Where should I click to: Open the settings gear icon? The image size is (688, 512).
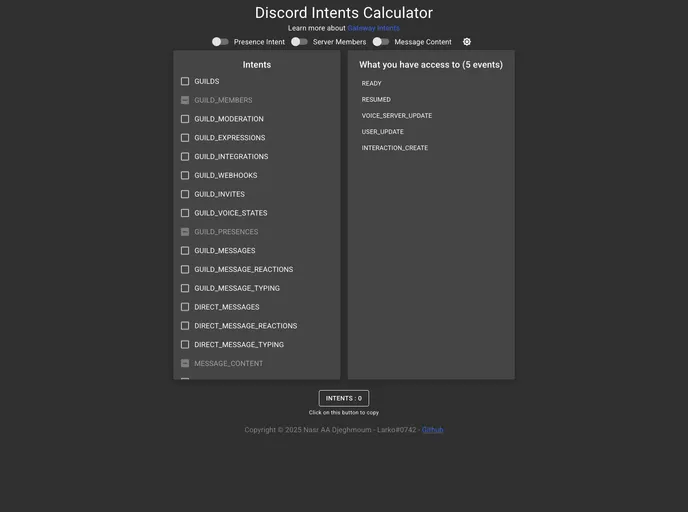click(467, 42)
